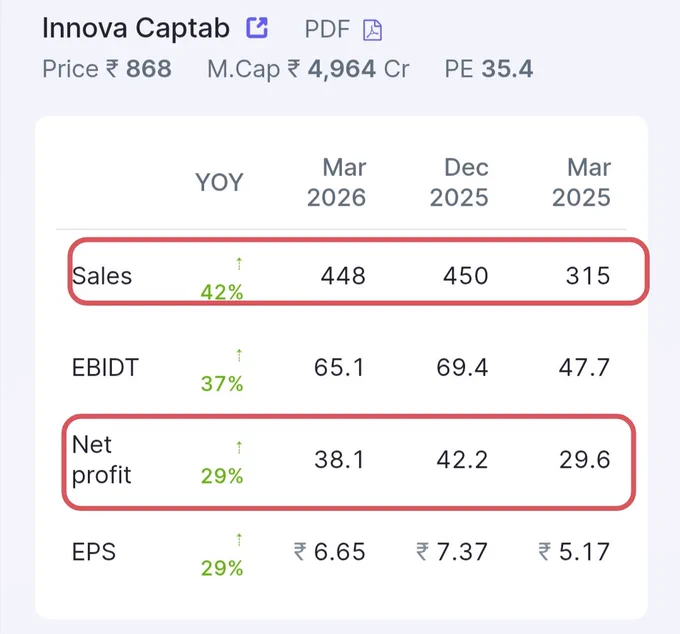Image resolution: width=680 pixels, height=634 pixels.
Task: Click the EPS YOY up arrow
Action: pos(239,539)
